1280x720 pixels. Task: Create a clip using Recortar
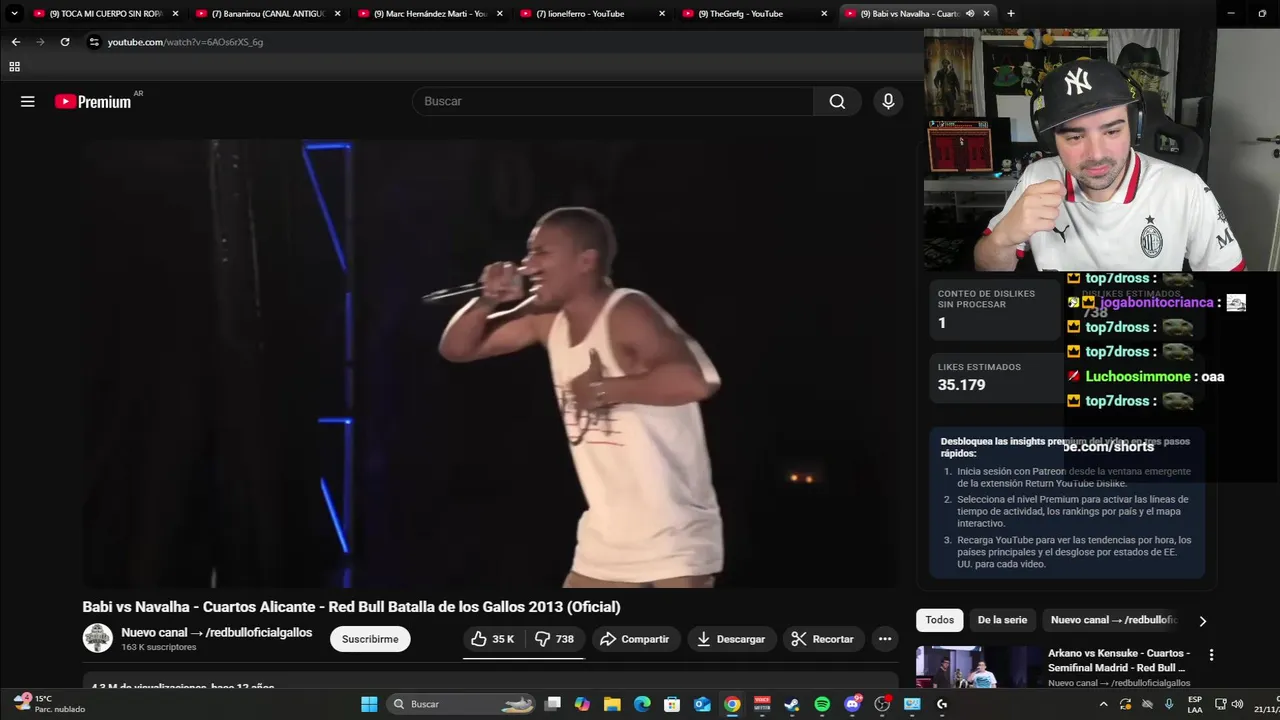point(823,639)
